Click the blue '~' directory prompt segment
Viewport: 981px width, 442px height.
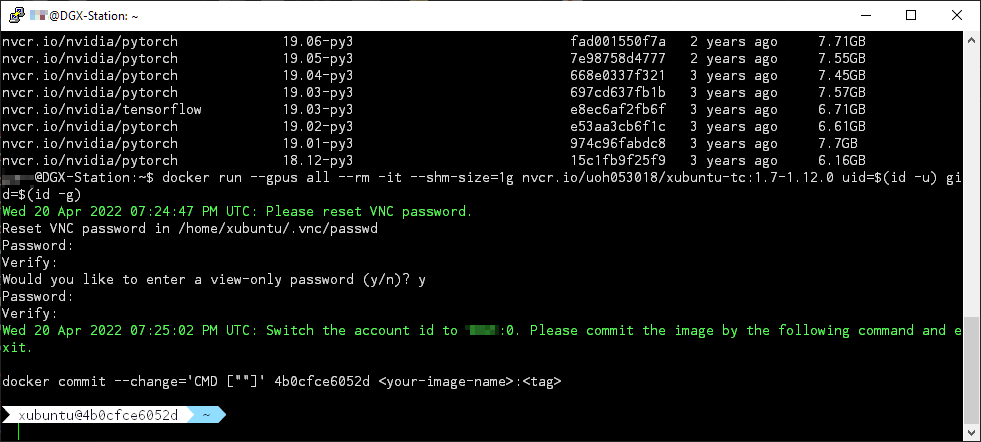click(x=207, y=415)
